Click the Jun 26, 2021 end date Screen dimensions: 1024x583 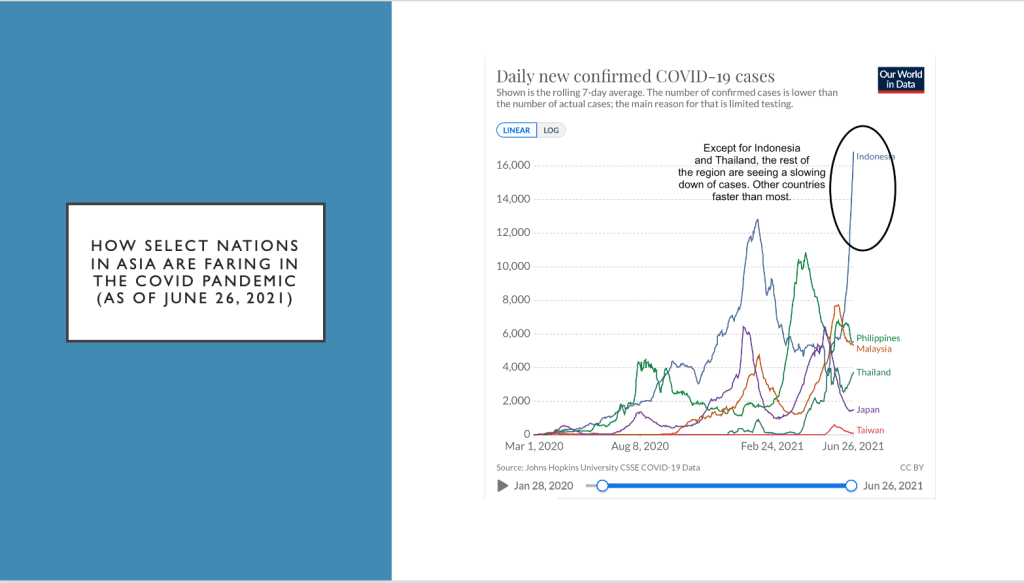coord(893,486)
